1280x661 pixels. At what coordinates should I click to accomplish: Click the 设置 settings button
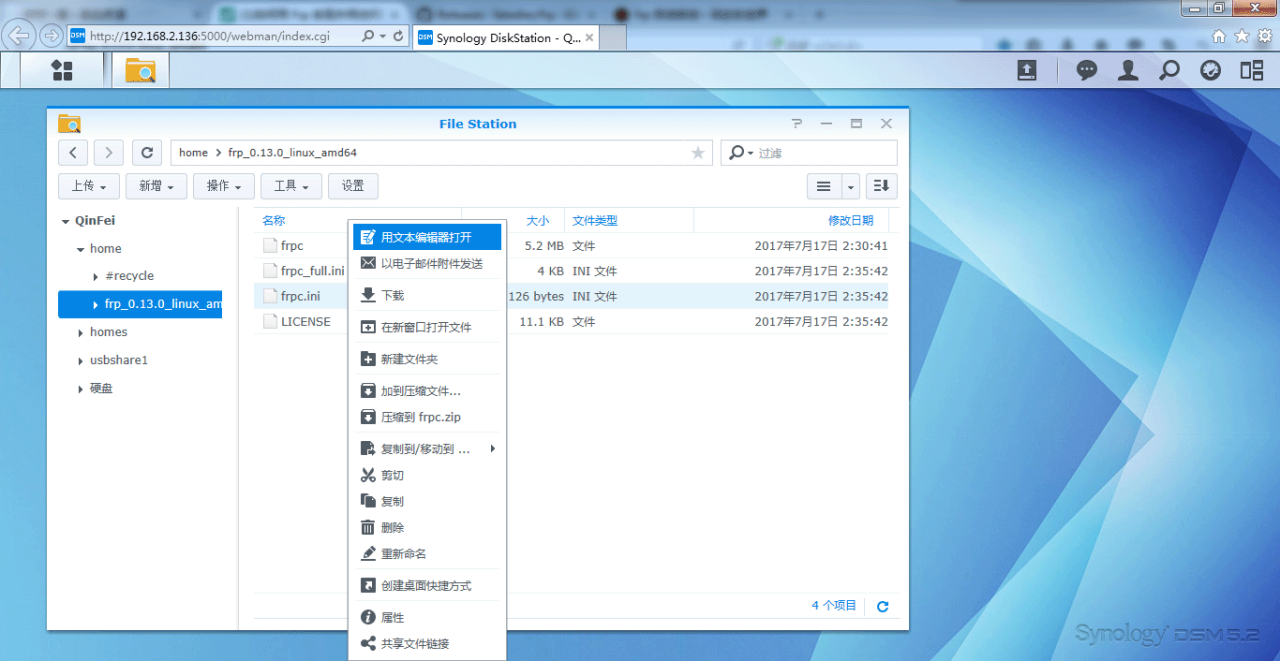point(353,186)
